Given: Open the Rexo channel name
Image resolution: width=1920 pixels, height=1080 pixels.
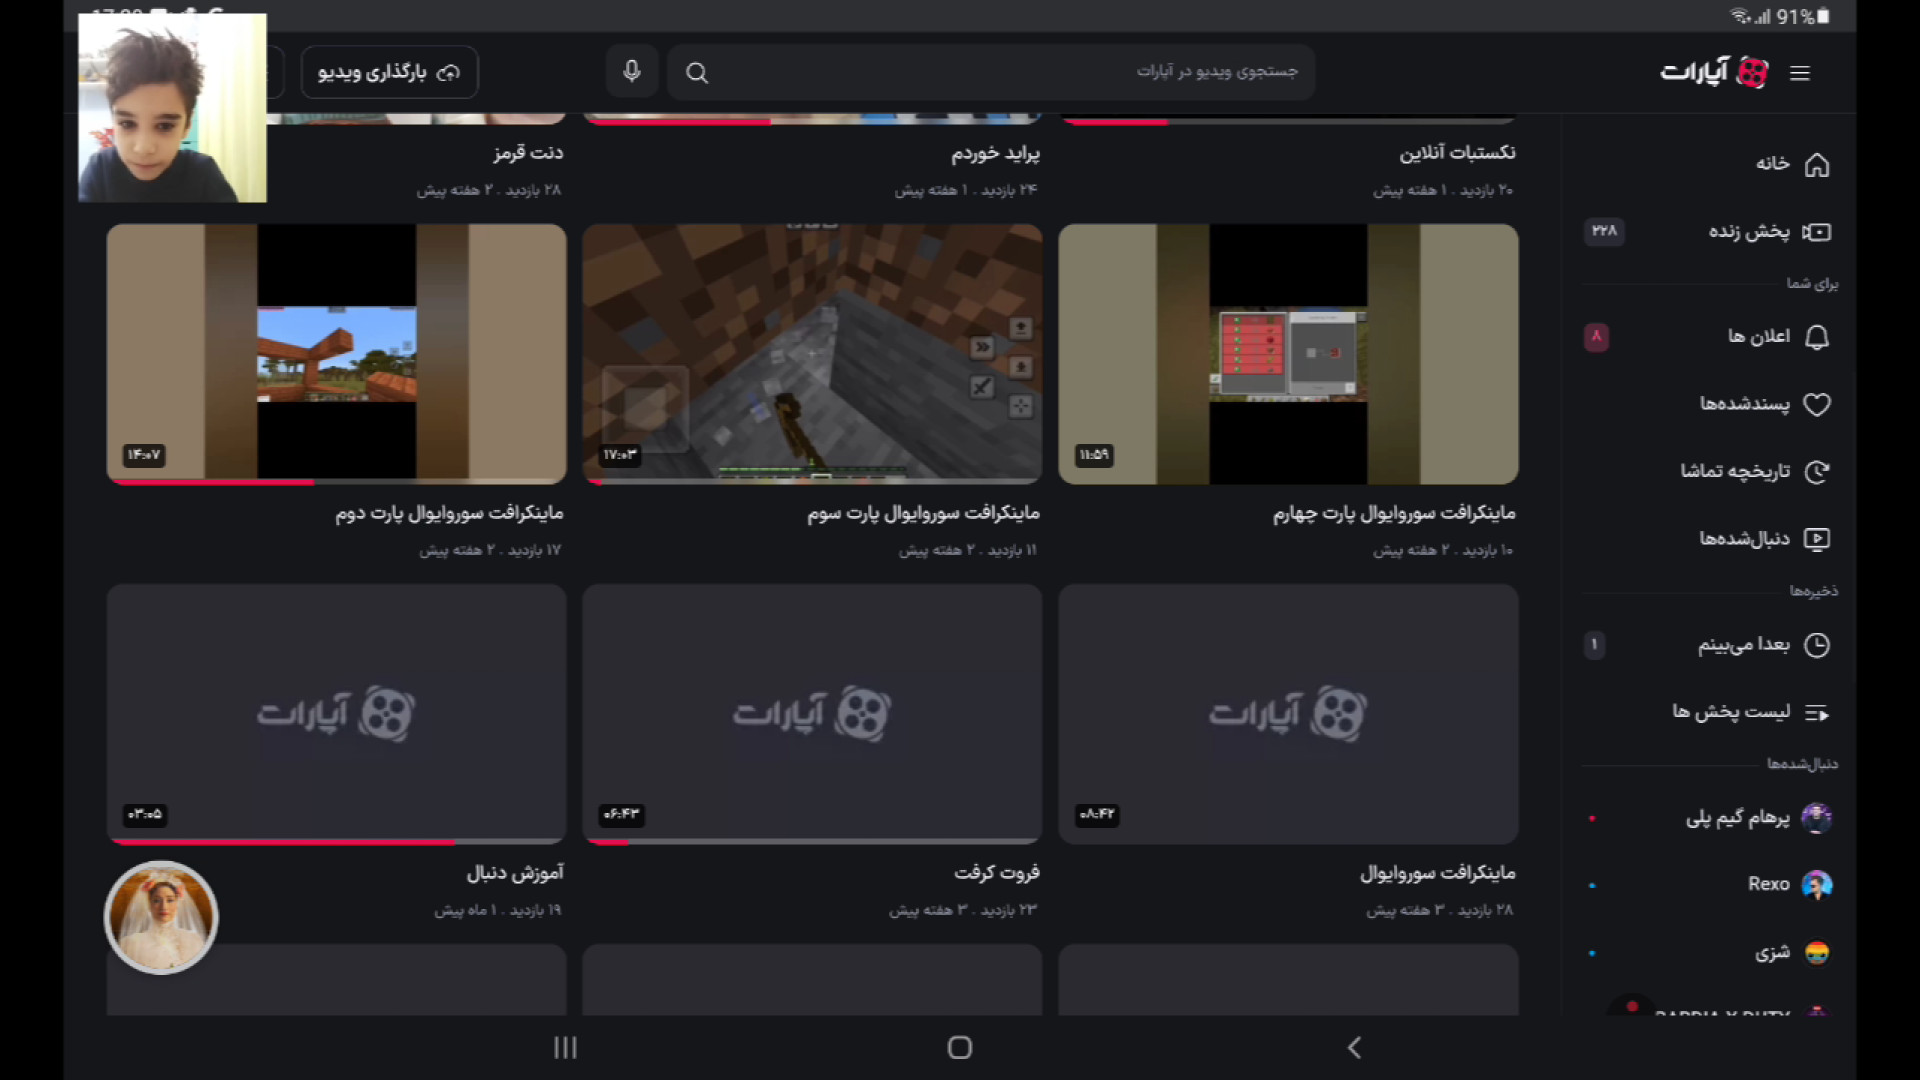Looking at the screenshot, I should pyautogui.click(x=1768, y=884).
